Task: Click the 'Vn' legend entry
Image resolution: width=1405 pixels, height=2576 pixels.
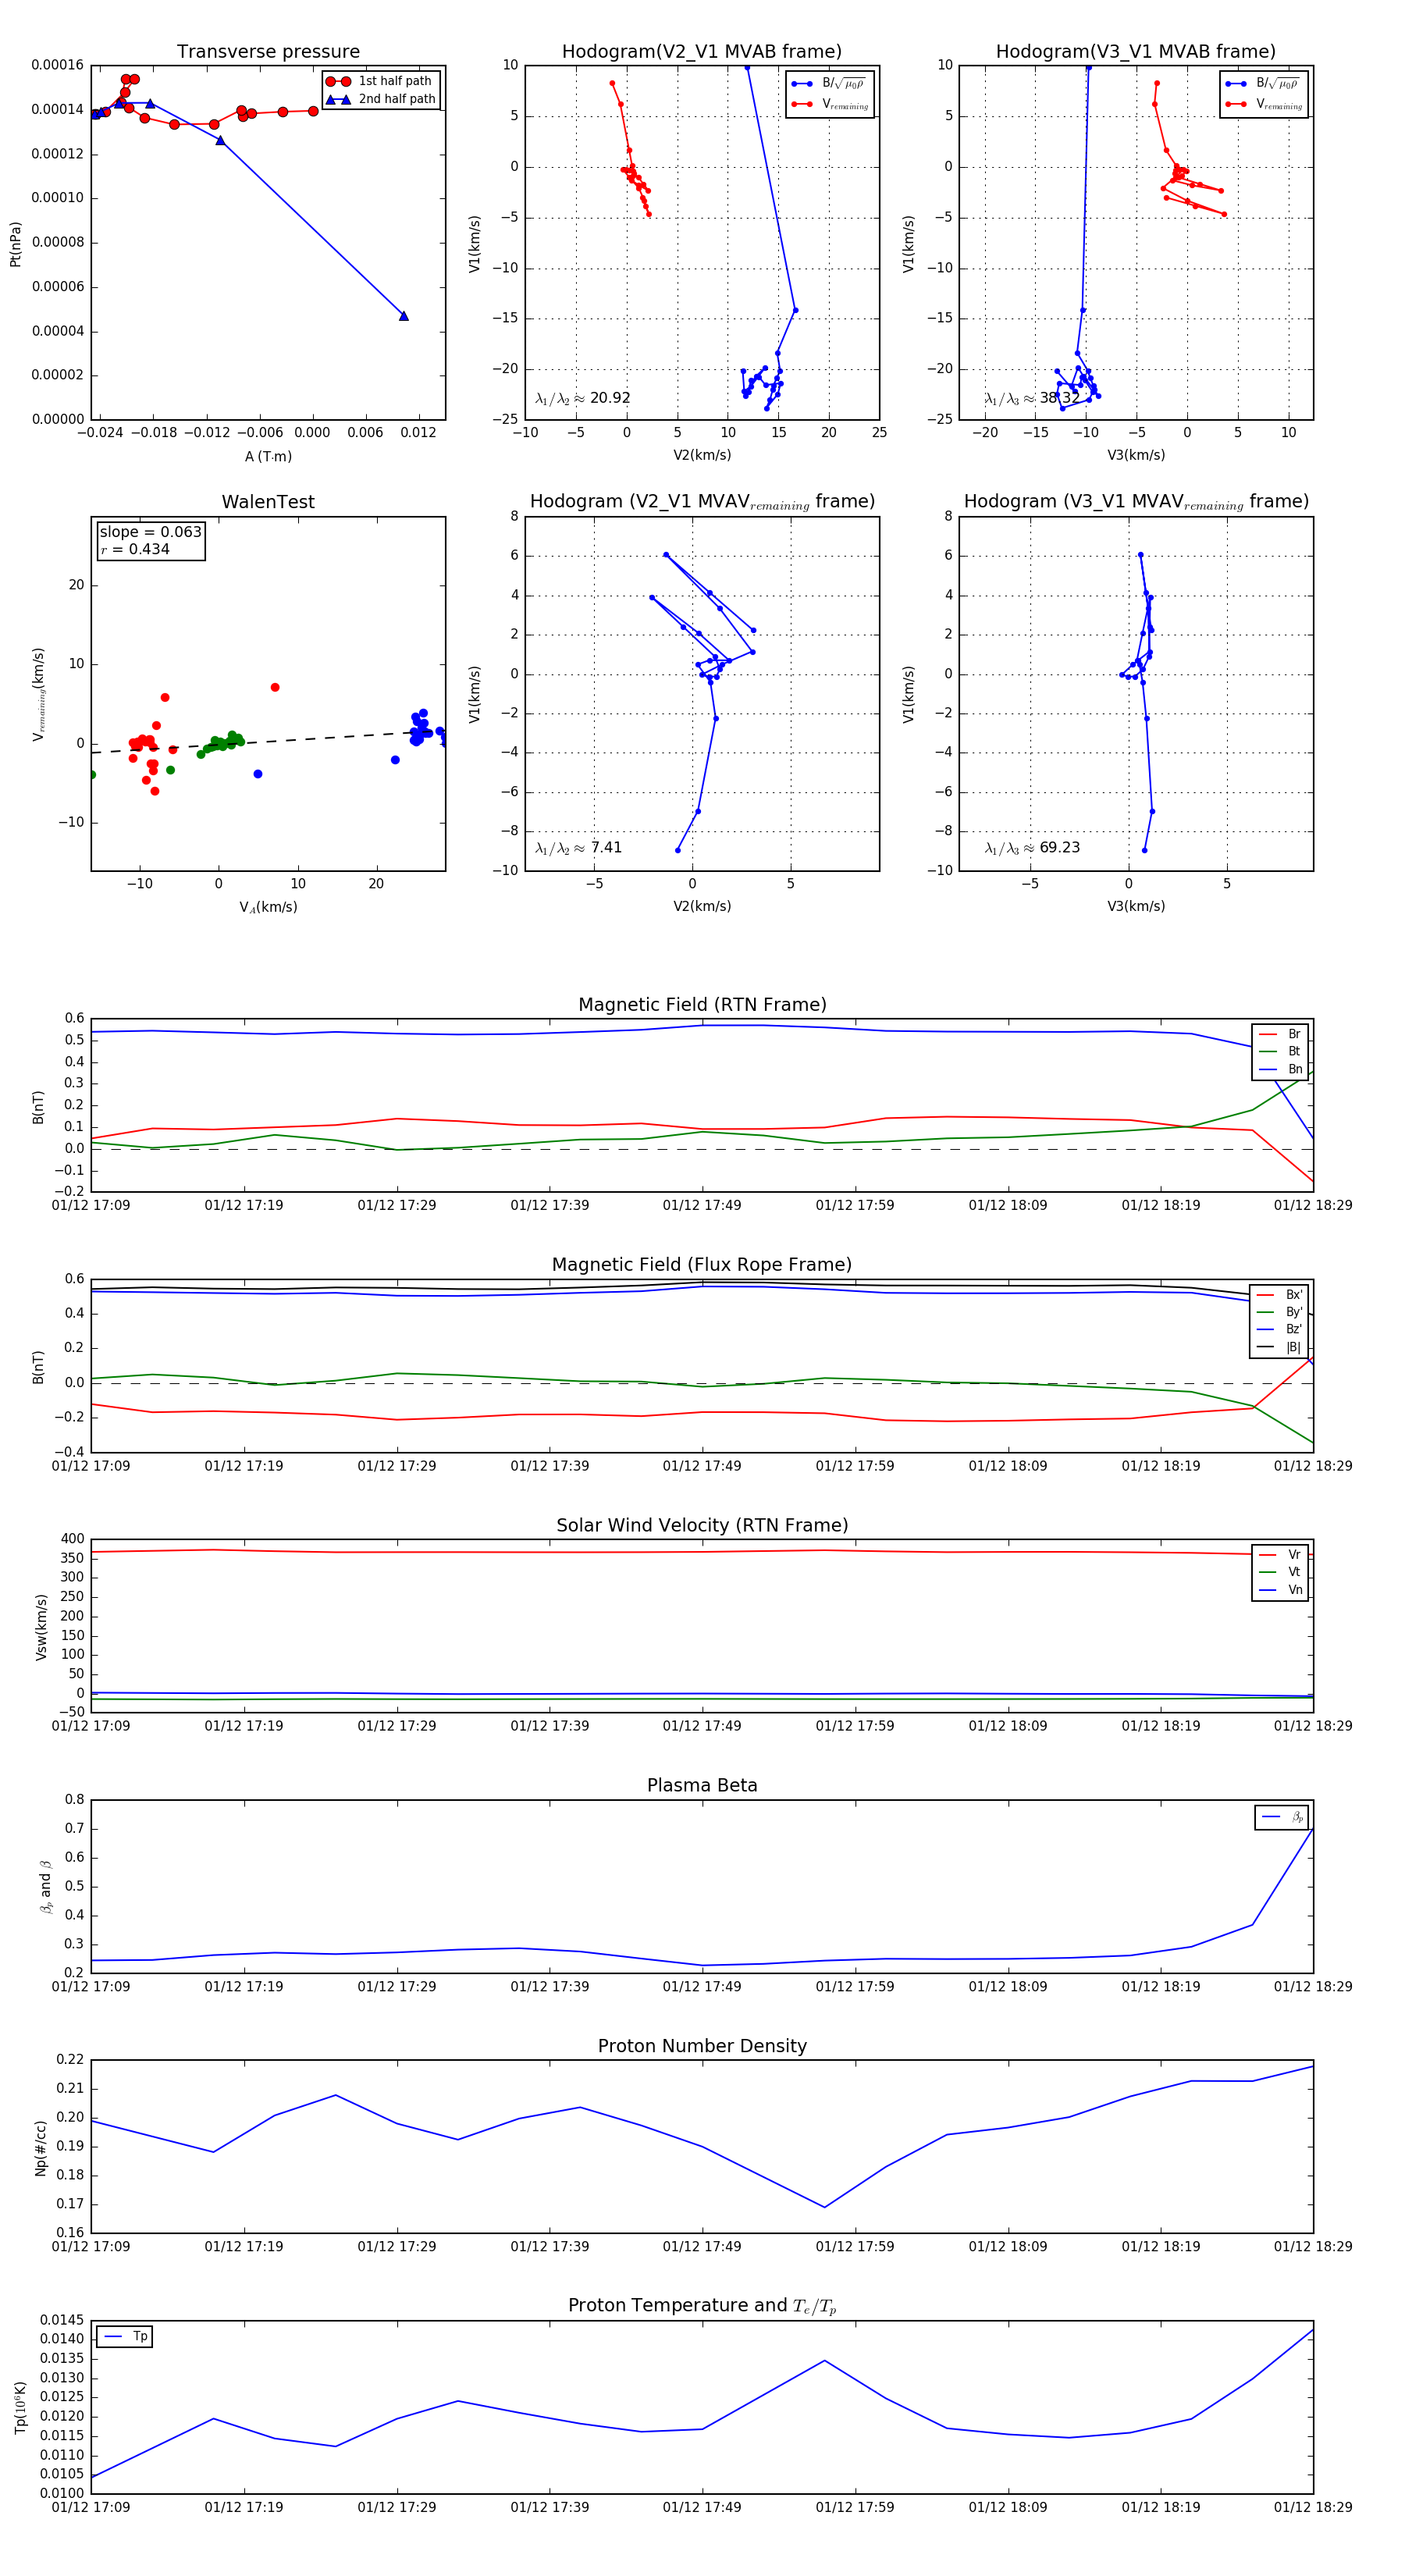Action: pyautogui.click(x=1280, y=1590)
